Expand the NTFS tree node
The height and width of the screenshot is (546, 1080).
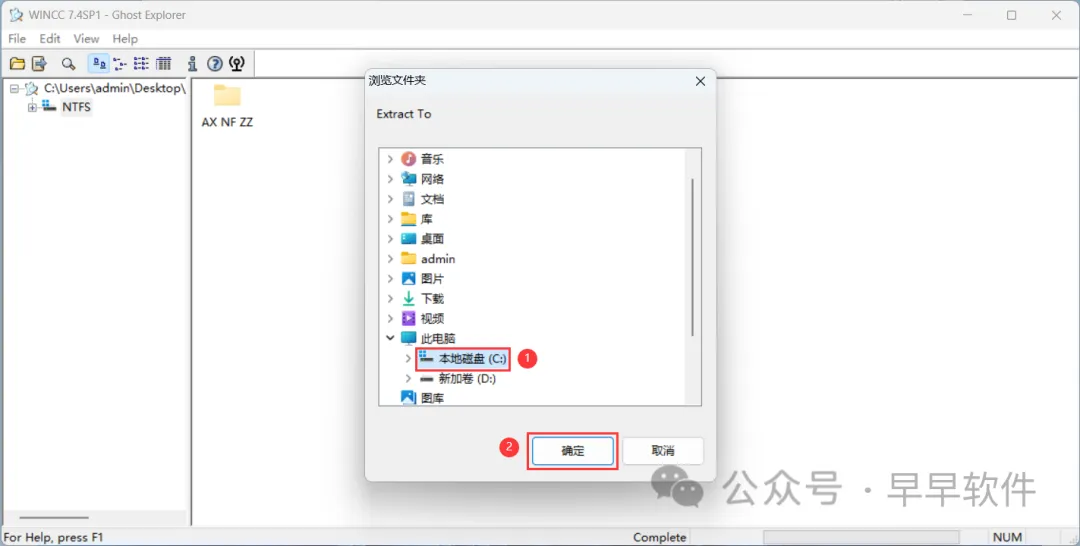32,107
